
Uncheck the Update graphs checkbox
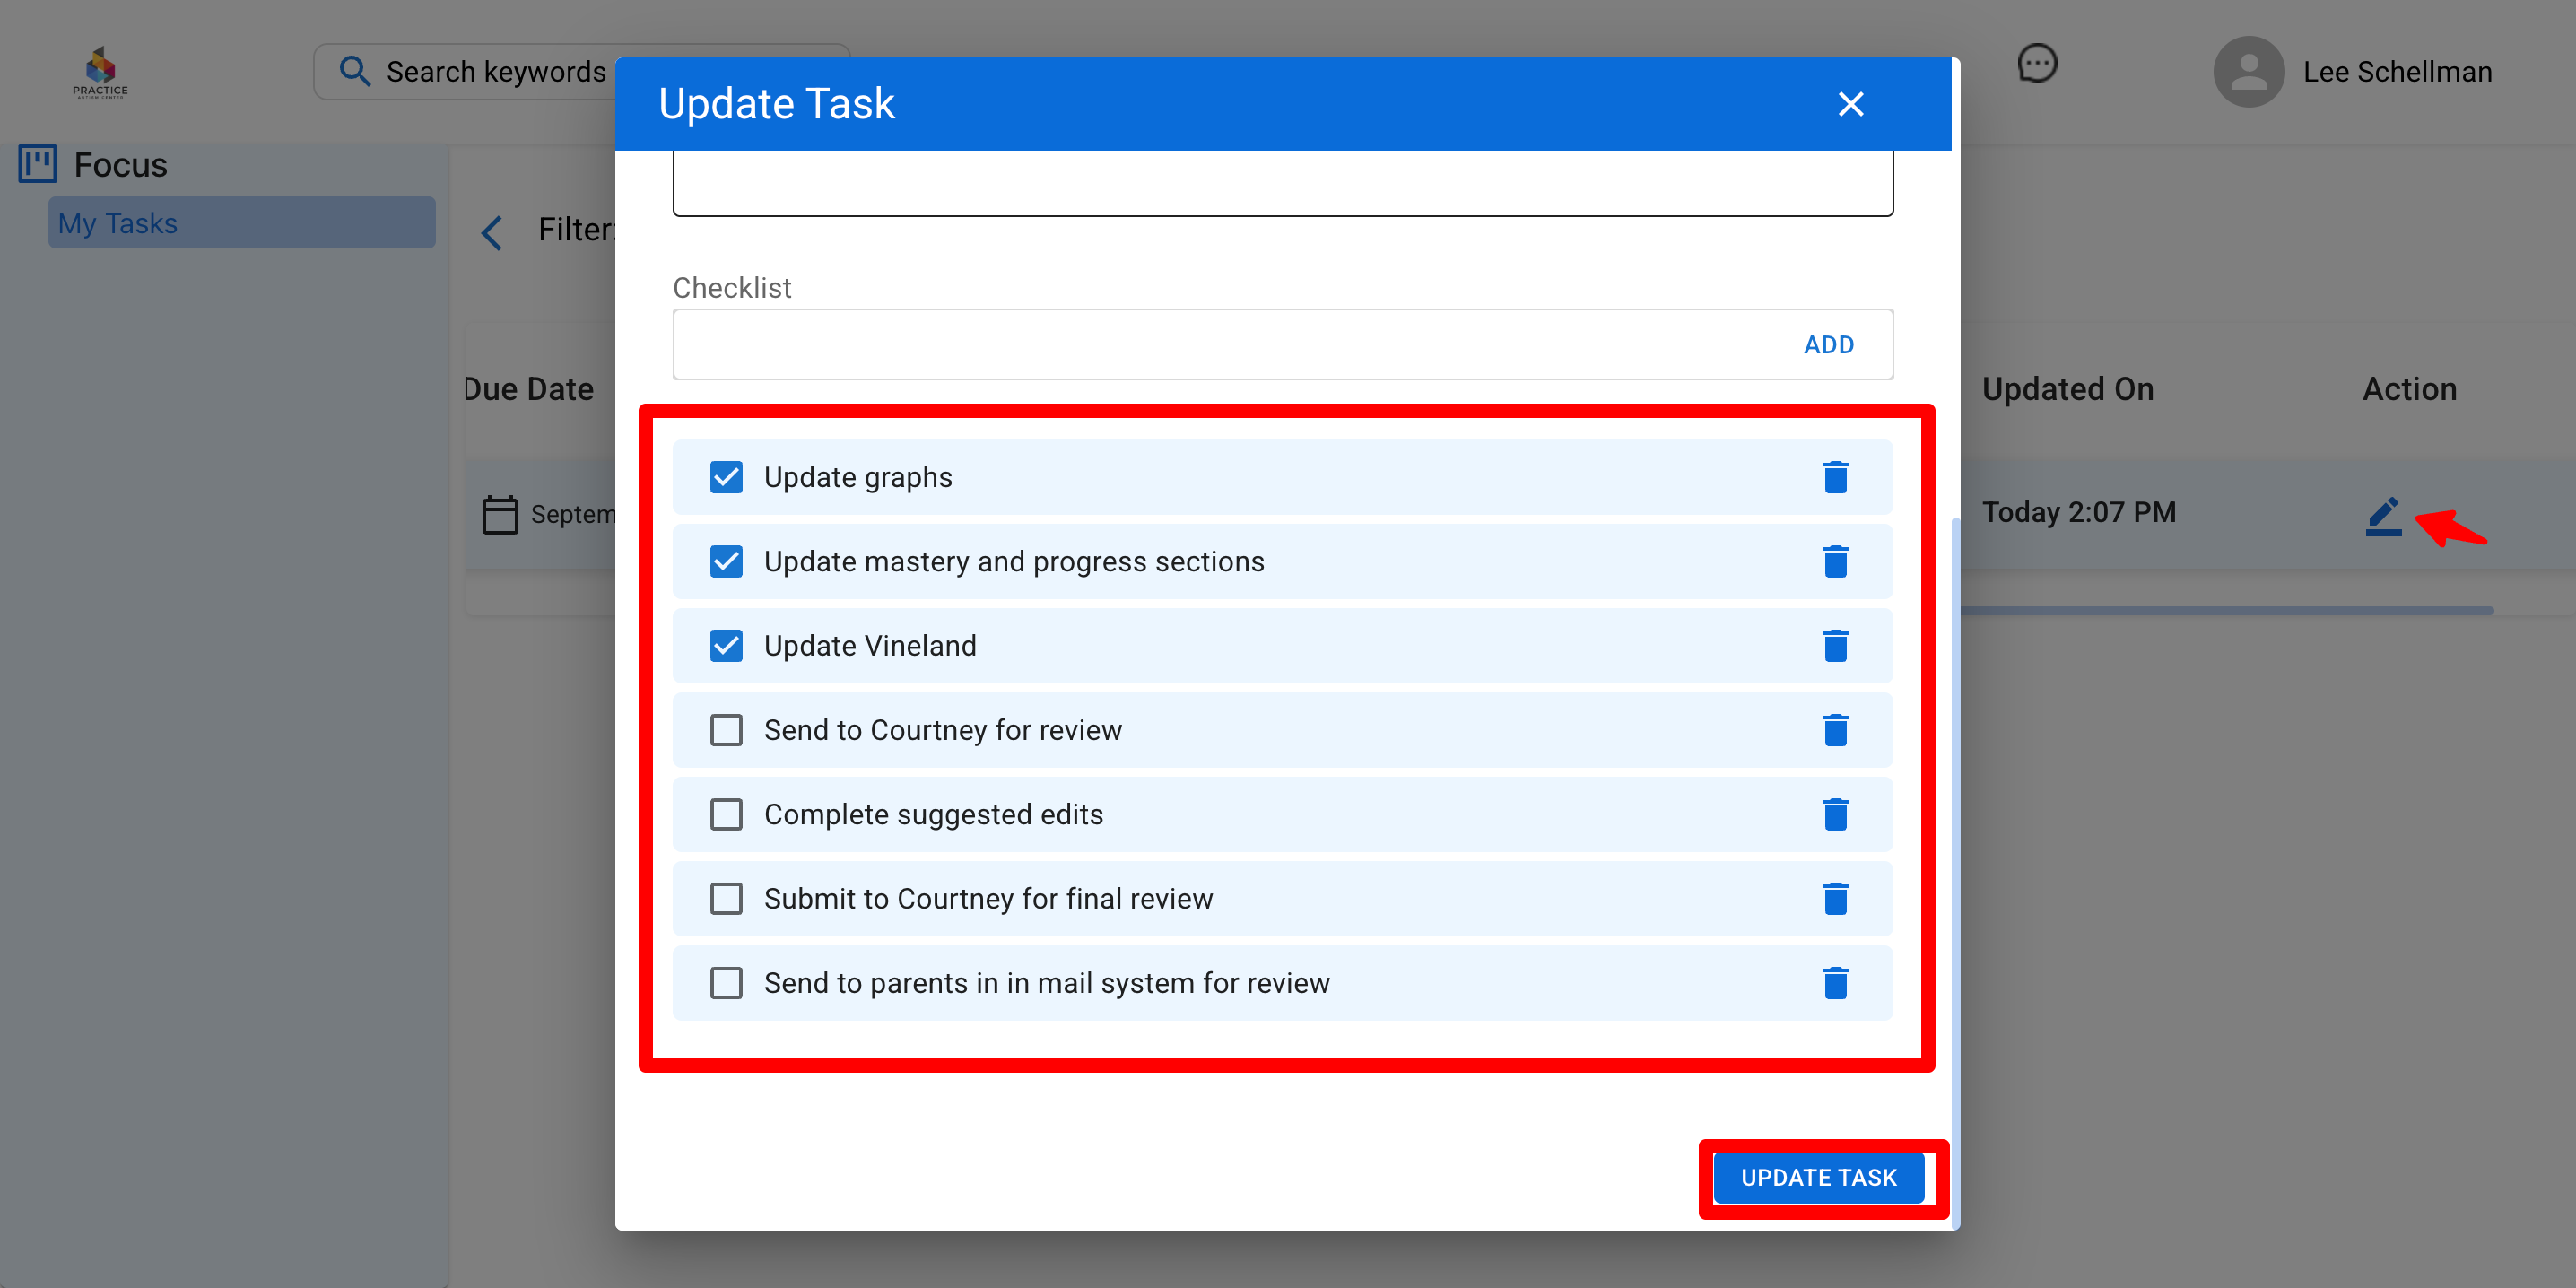[x=726, y=477]
